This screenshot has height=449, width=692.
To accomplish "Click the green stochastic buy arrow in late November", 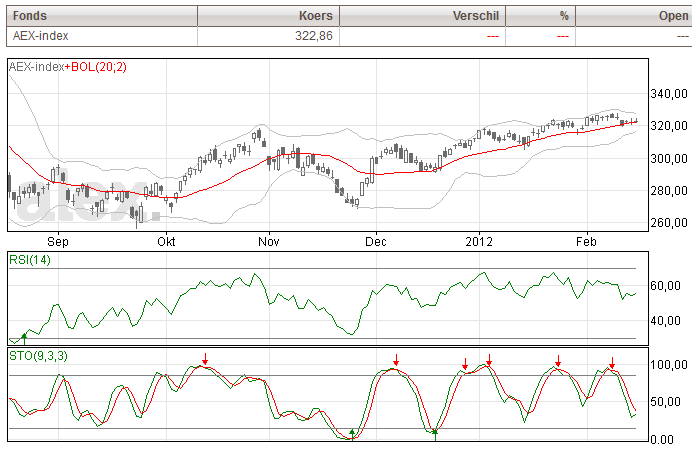I will click(352, 434).
